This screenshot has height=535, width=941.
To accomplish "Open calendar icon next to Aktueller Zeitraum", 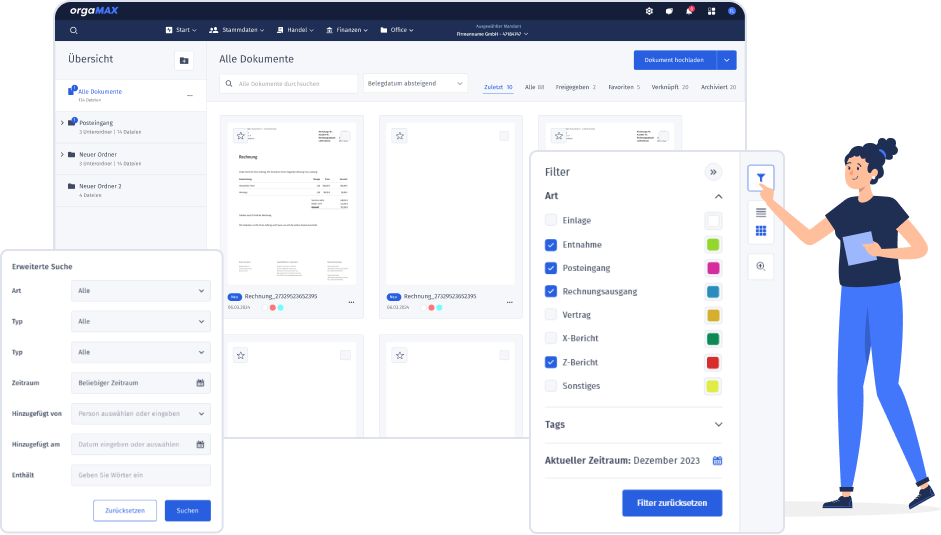I will [717, 461].
